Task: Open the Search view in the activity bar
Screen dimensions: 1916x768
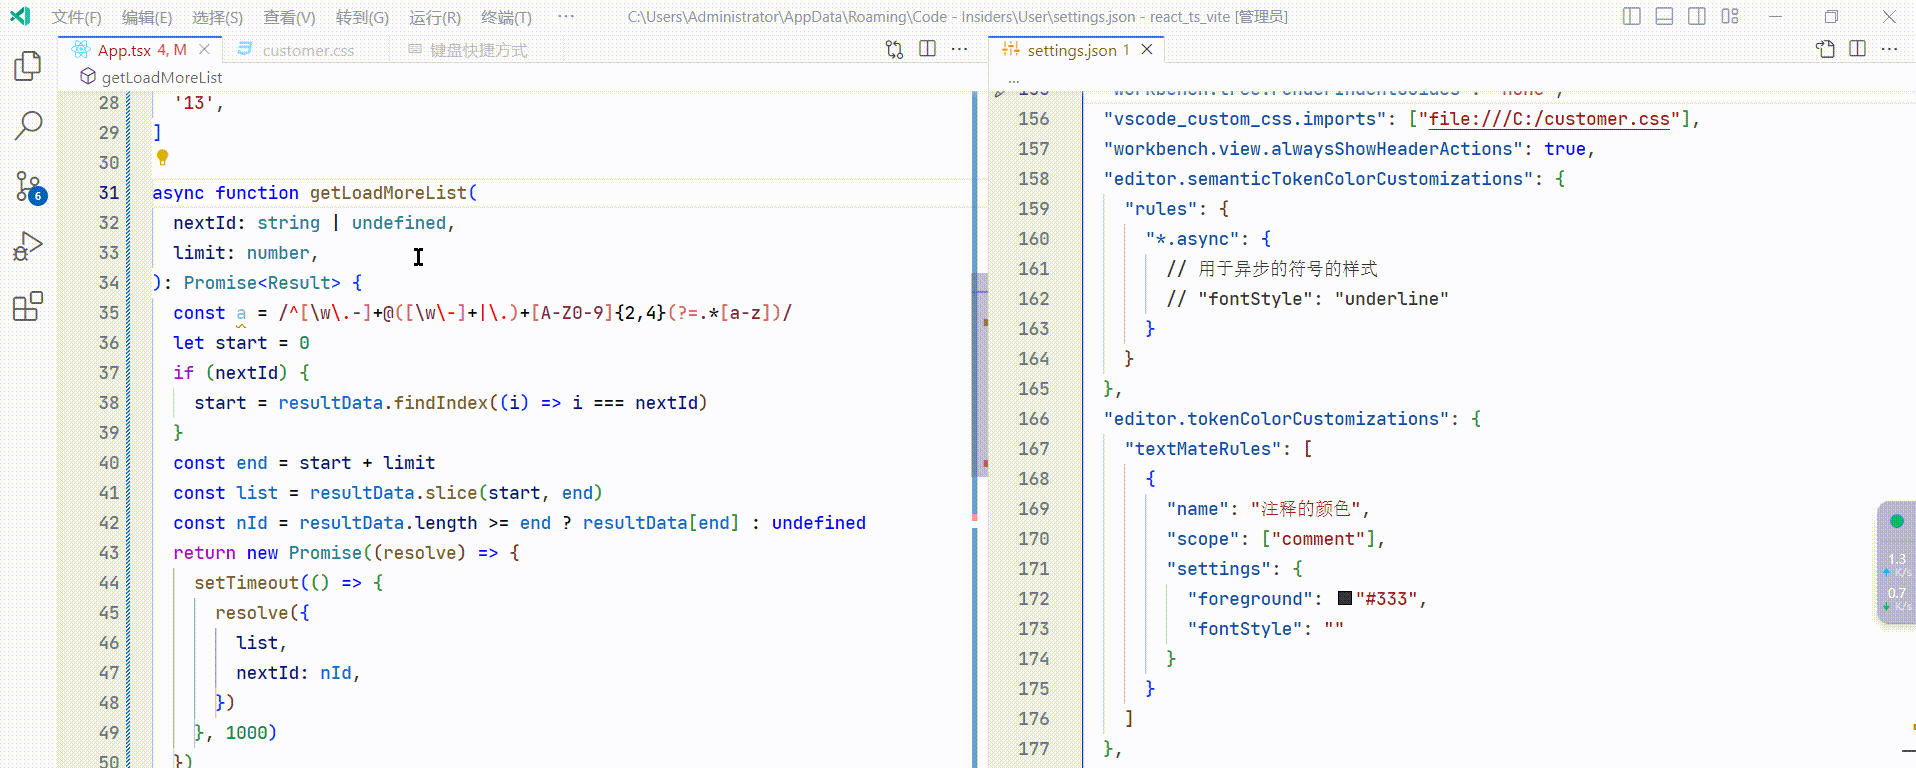Action: point(28,125)
